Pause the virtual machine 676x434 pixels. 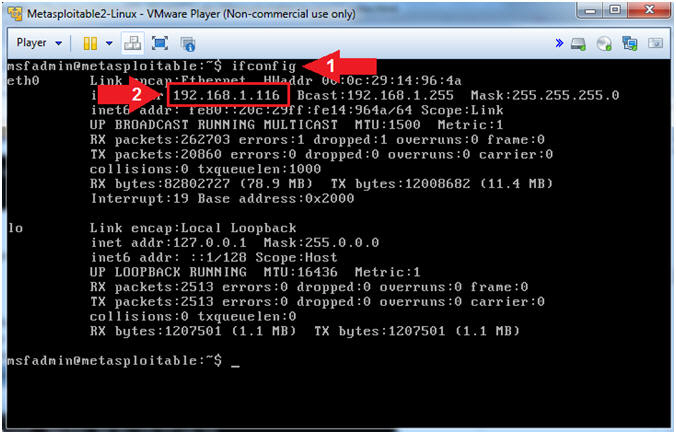point(90,43)
